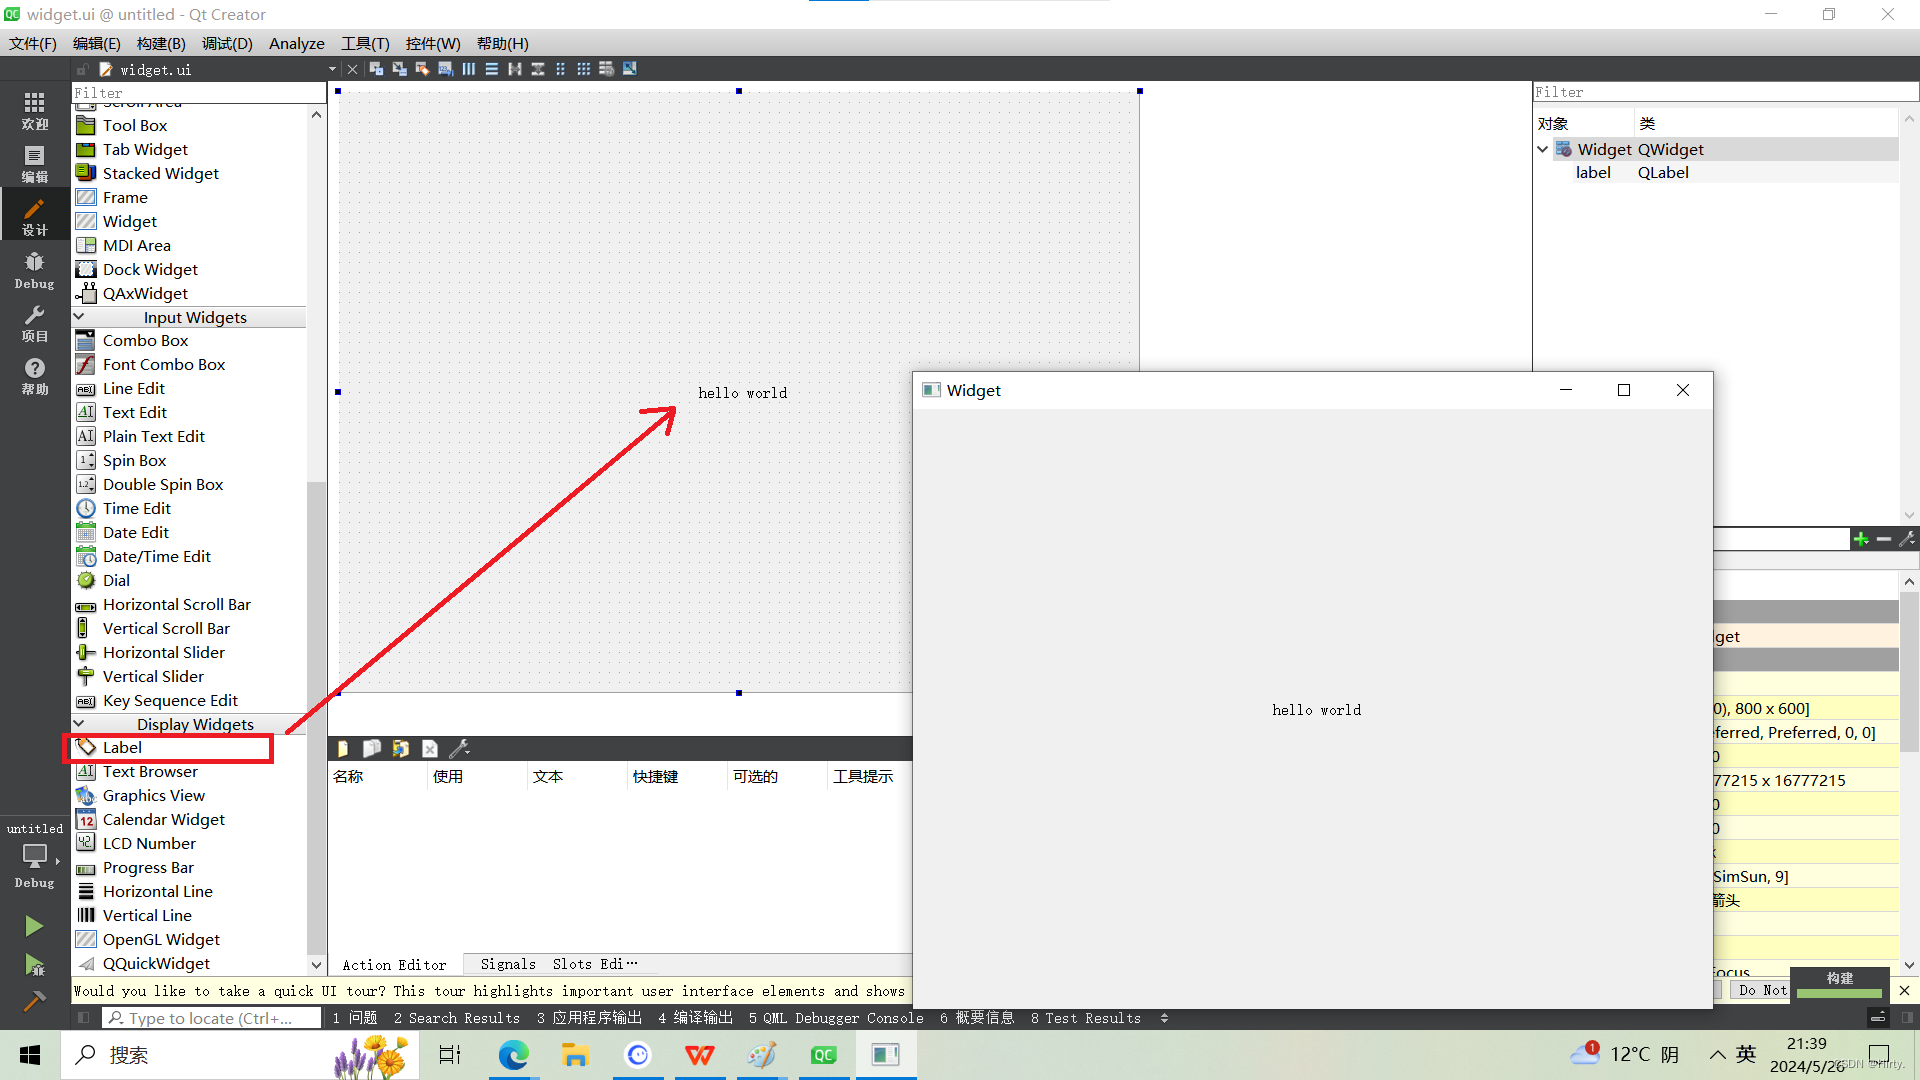Screen dimensions: 1920x1080
Task: Select Edit Widgets mode toolbar icon
Action: click(x=377, y=69)
